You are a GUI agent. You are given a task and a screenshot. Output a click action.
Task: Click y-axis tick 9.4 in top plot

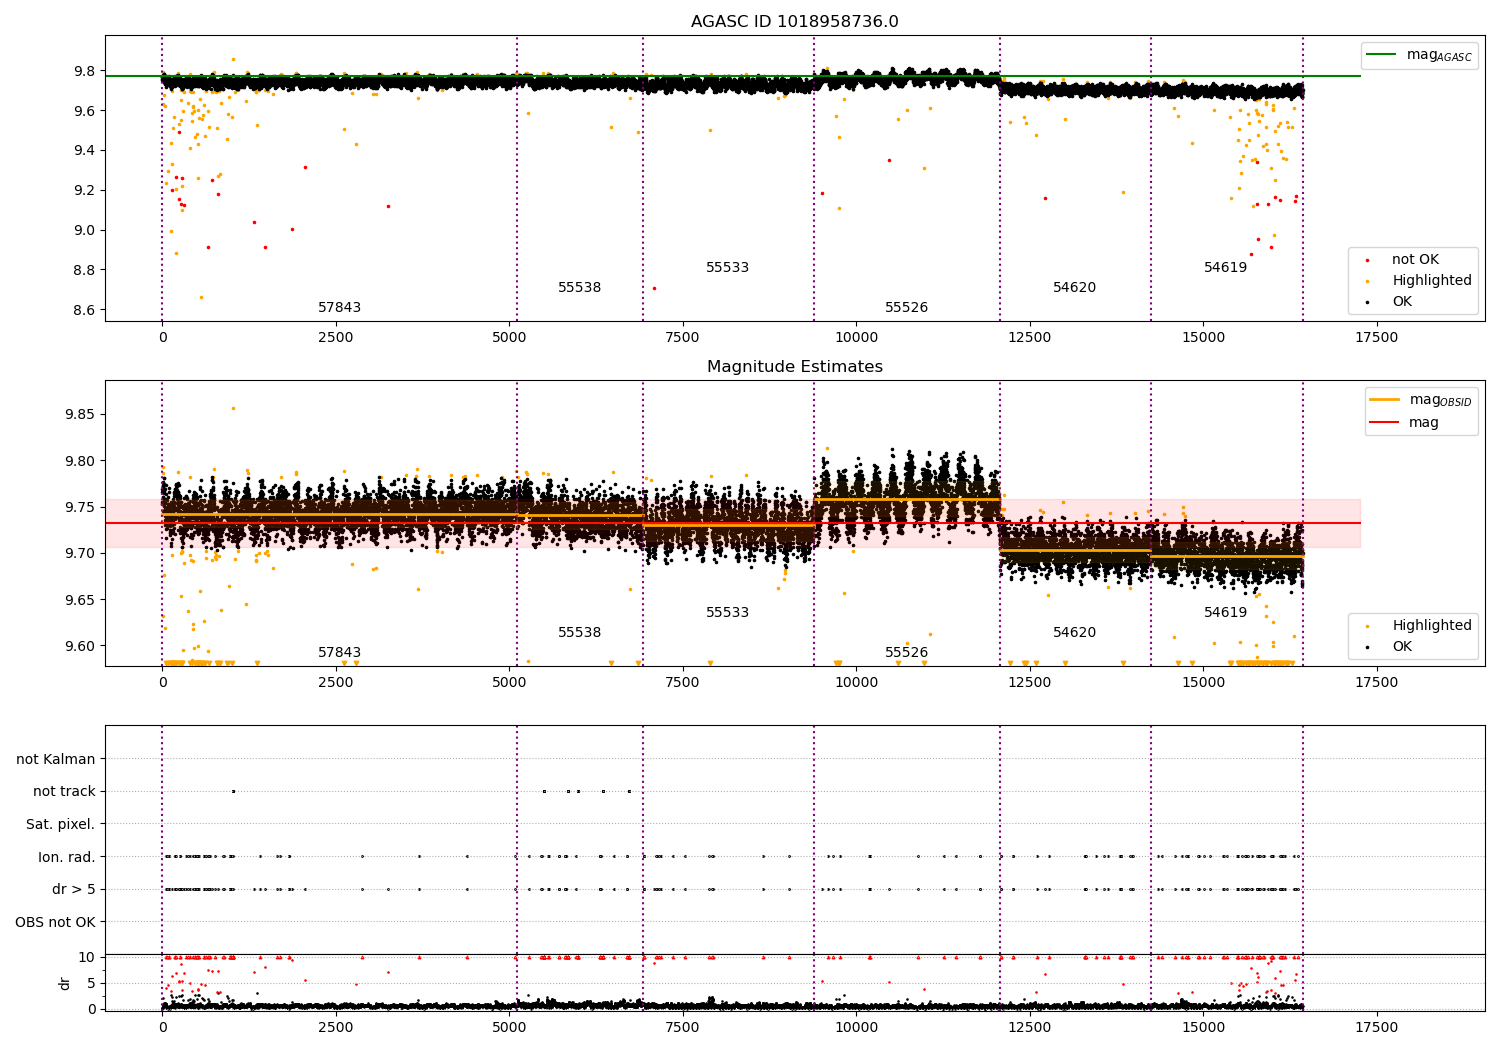pyautogui.click(x=84, y=150)
